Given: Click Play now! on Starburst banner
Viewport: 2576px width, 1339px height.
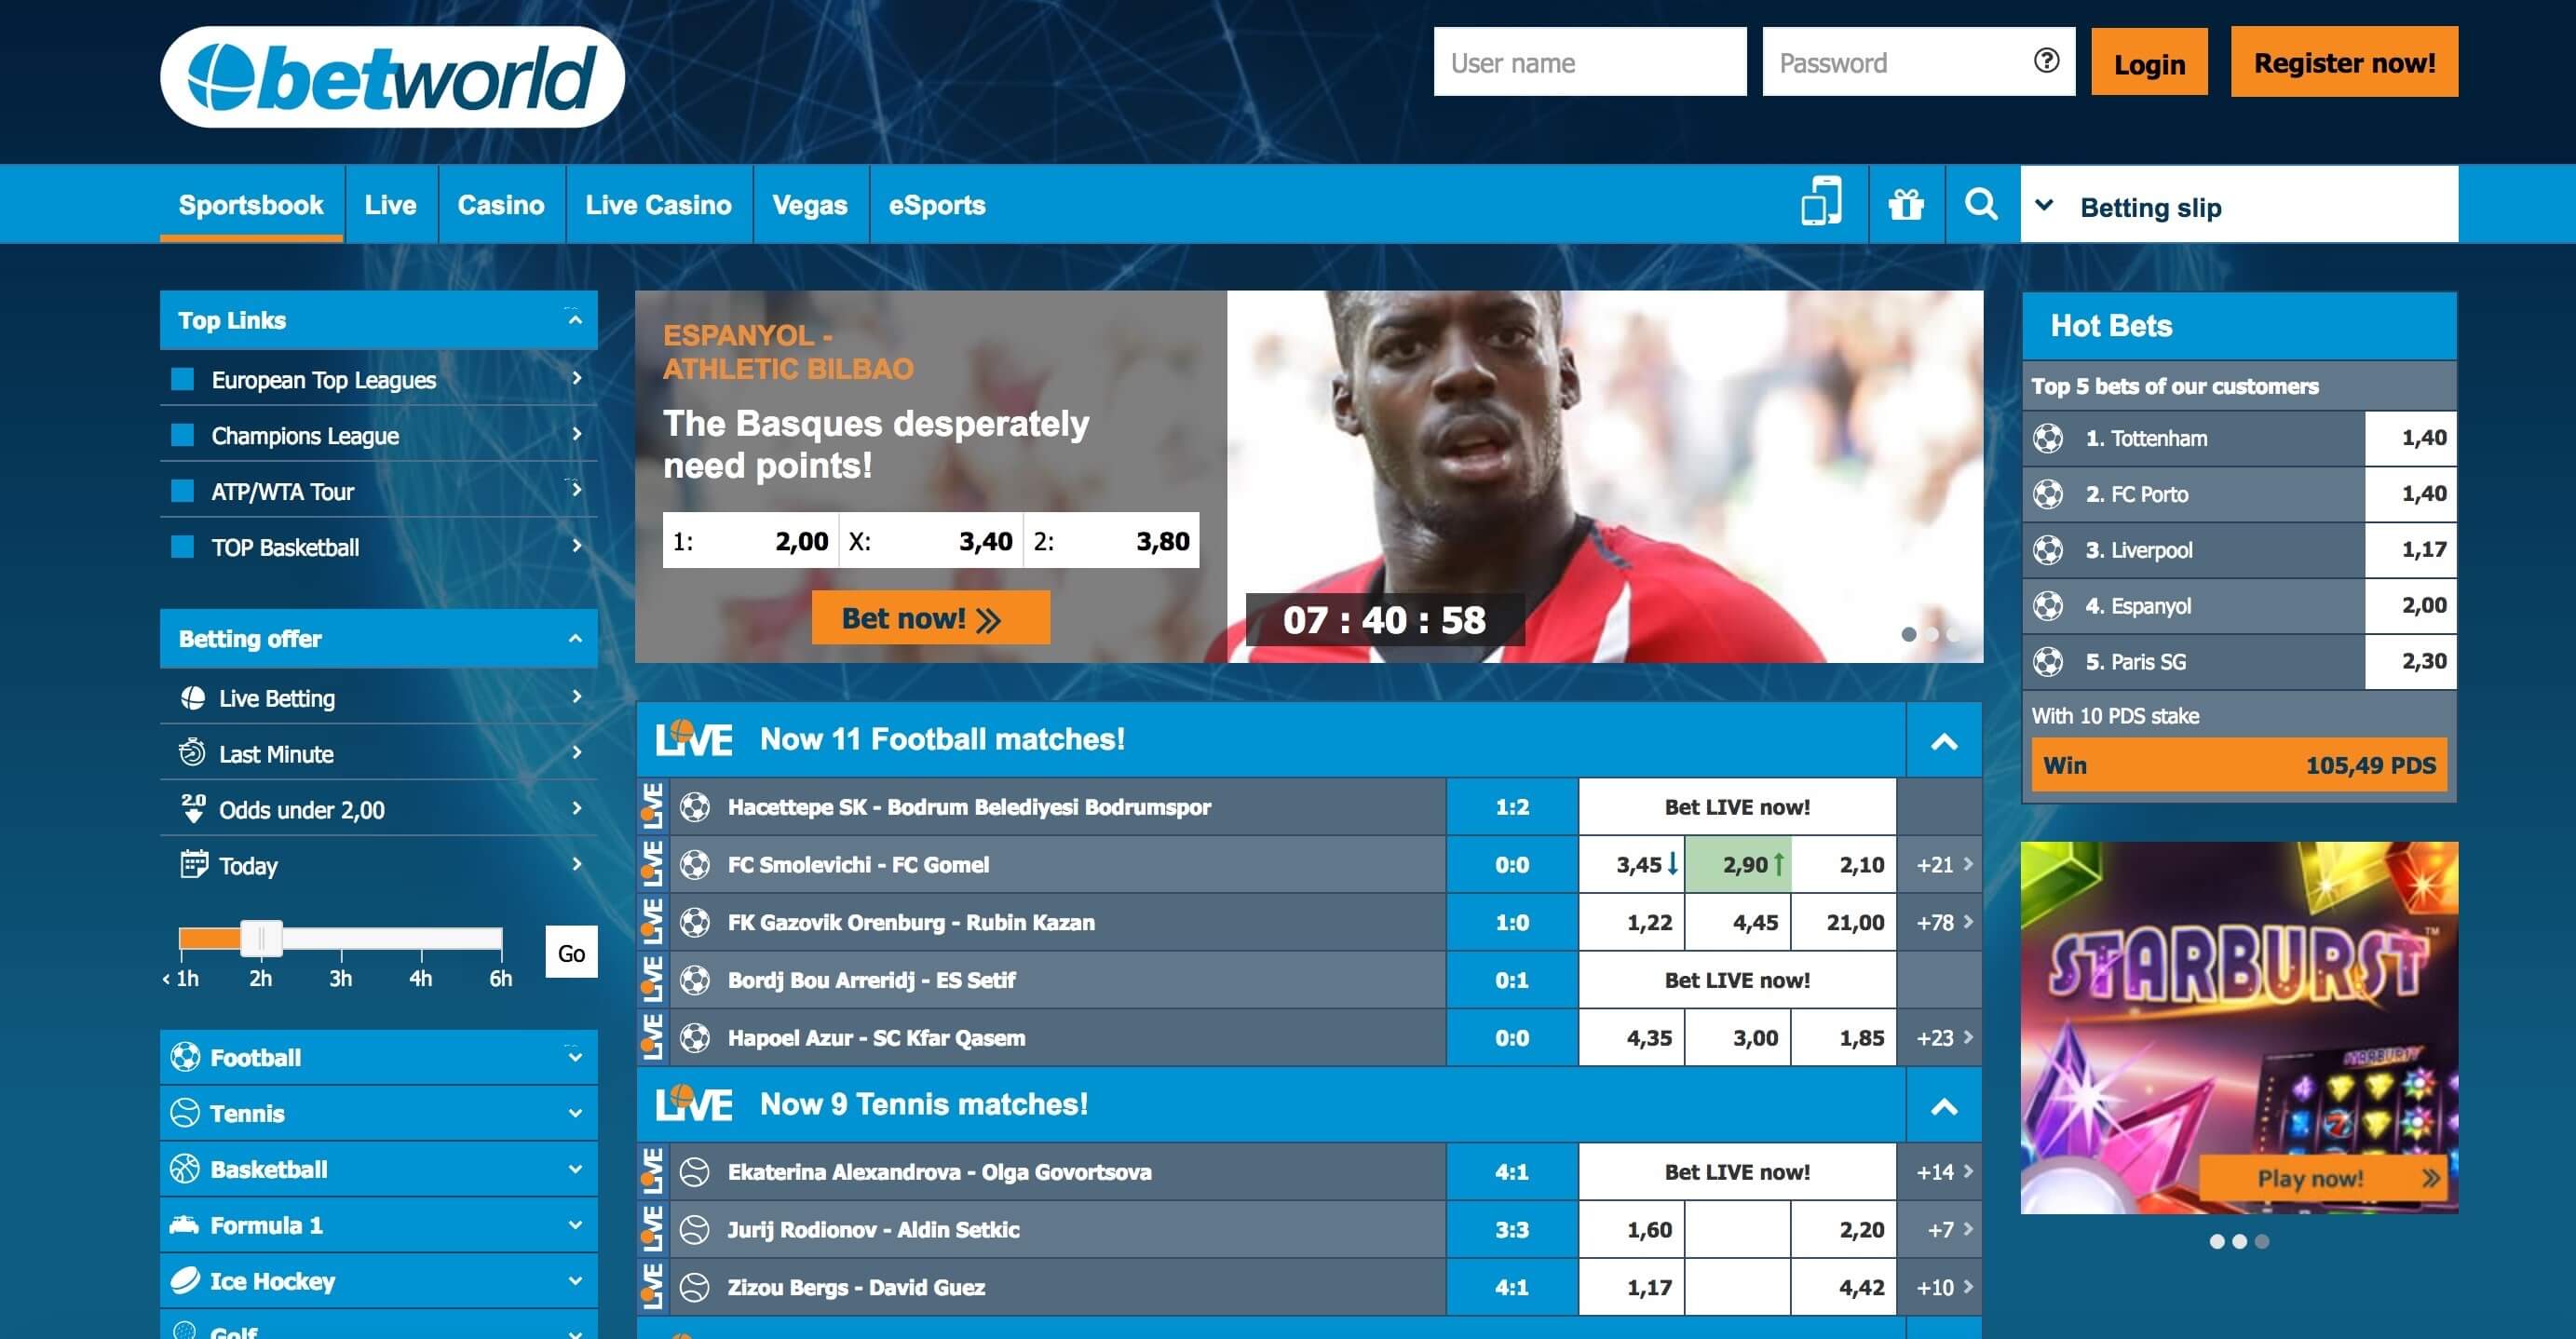Looking at the screenshot, I should [2322, 1178].
